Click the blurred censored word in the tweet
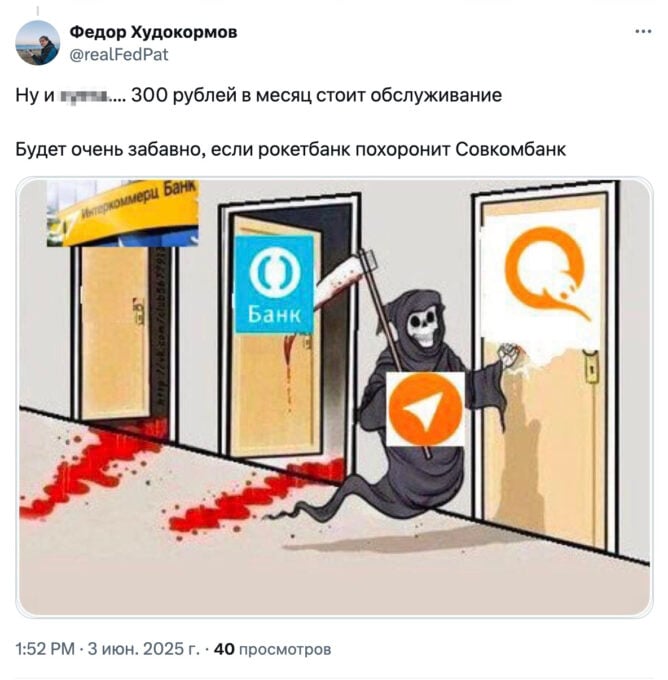 click(x=85, y=95)
